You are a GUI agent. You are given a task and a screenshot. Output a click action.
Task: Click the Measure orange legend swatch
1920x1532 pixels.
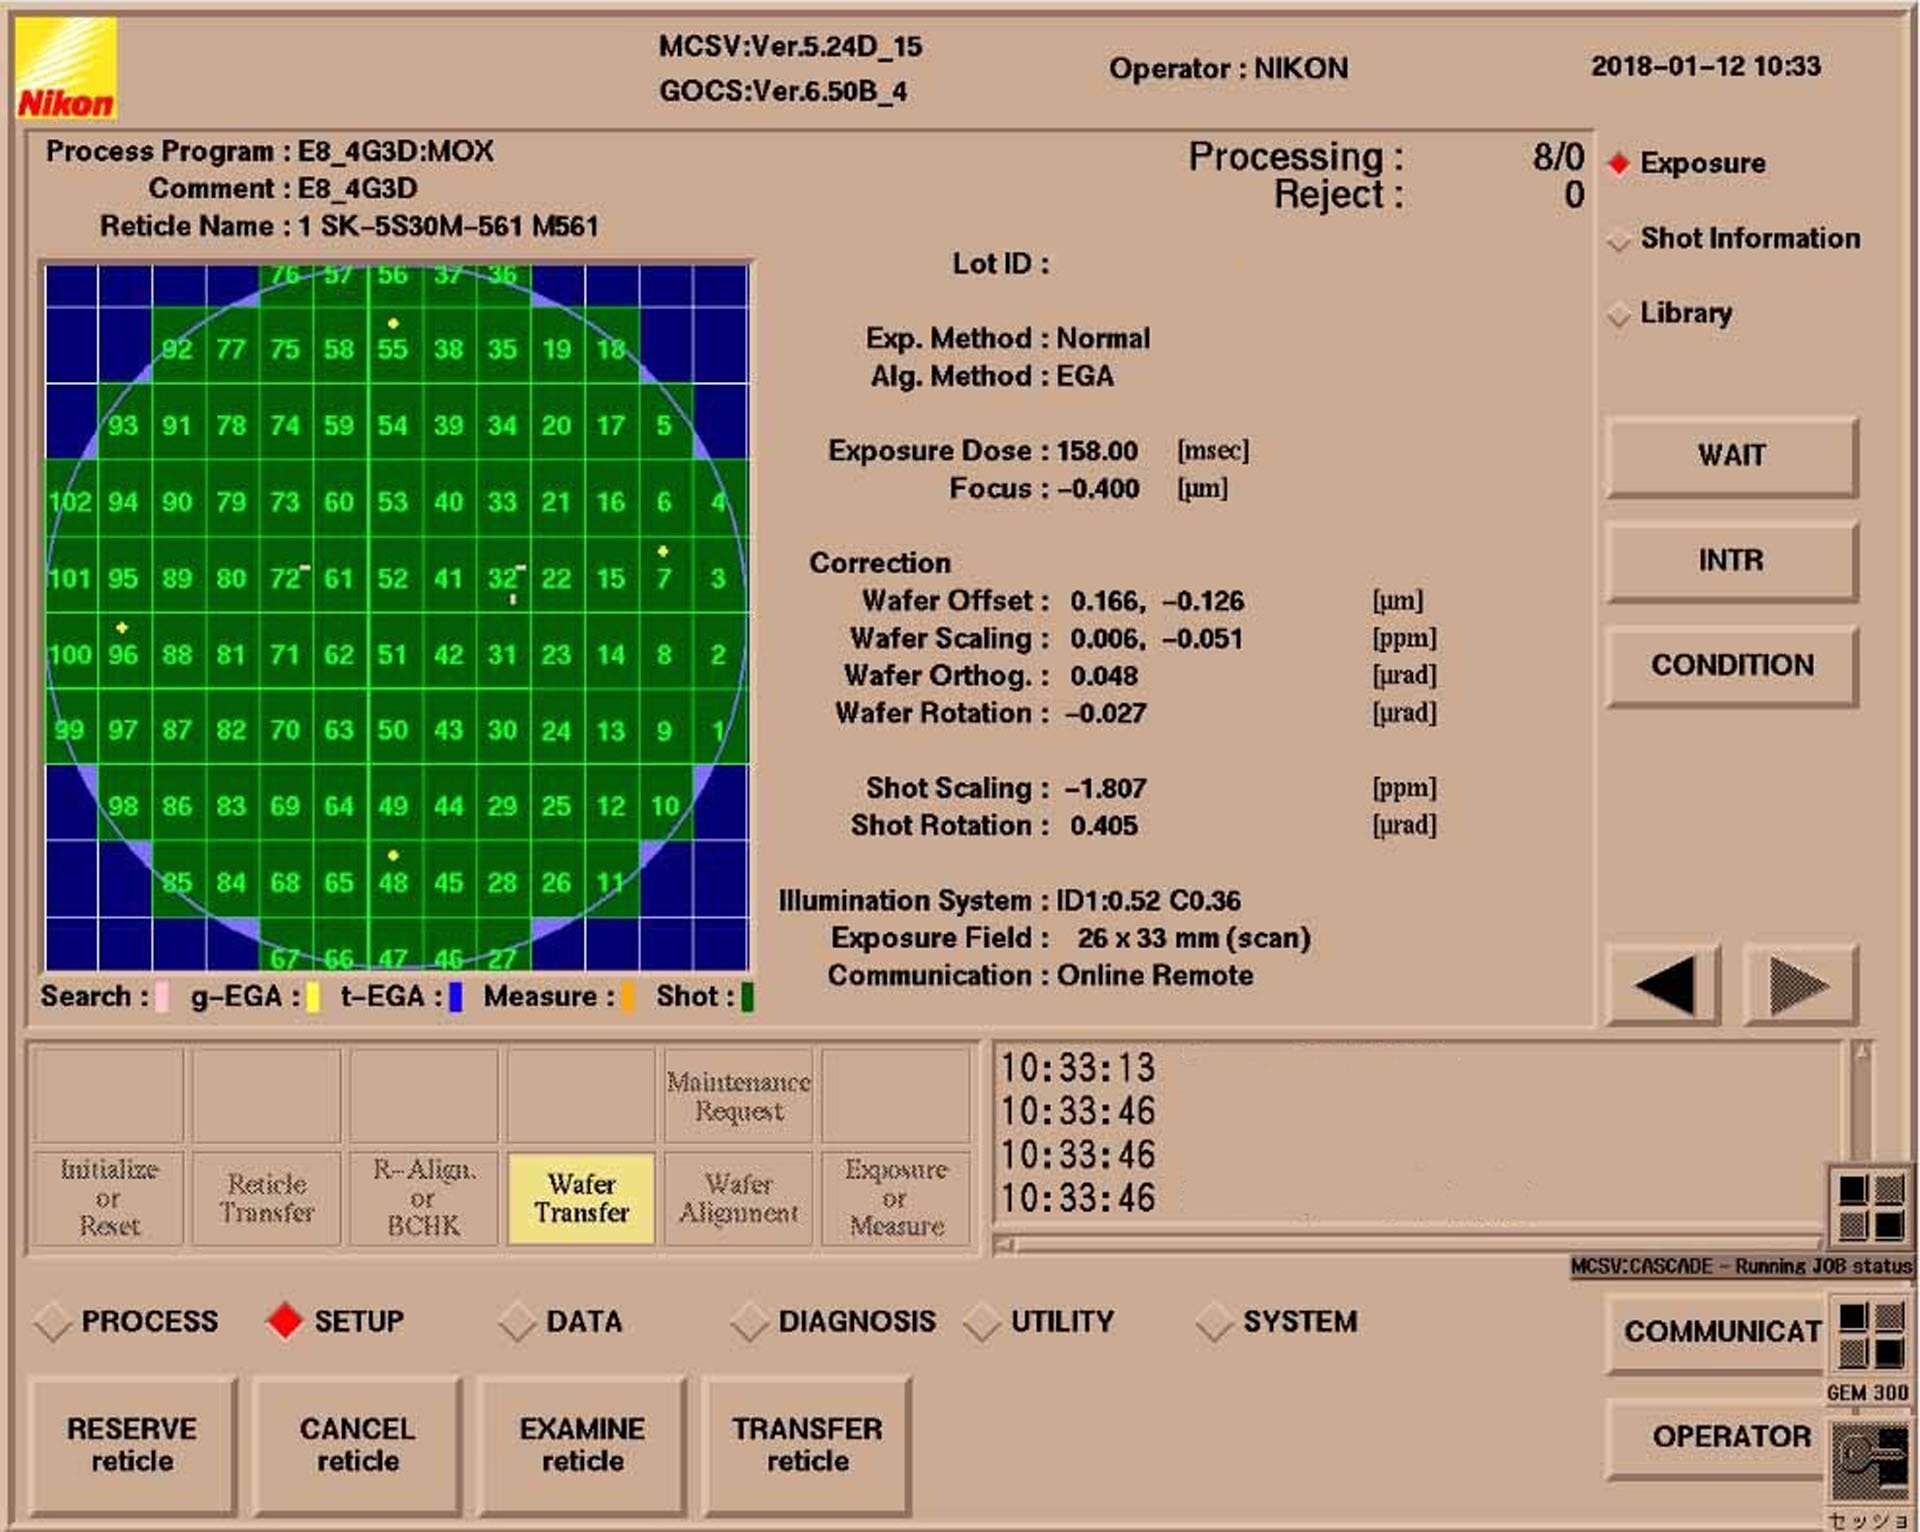pyautogui.click(x=627, y=998)
